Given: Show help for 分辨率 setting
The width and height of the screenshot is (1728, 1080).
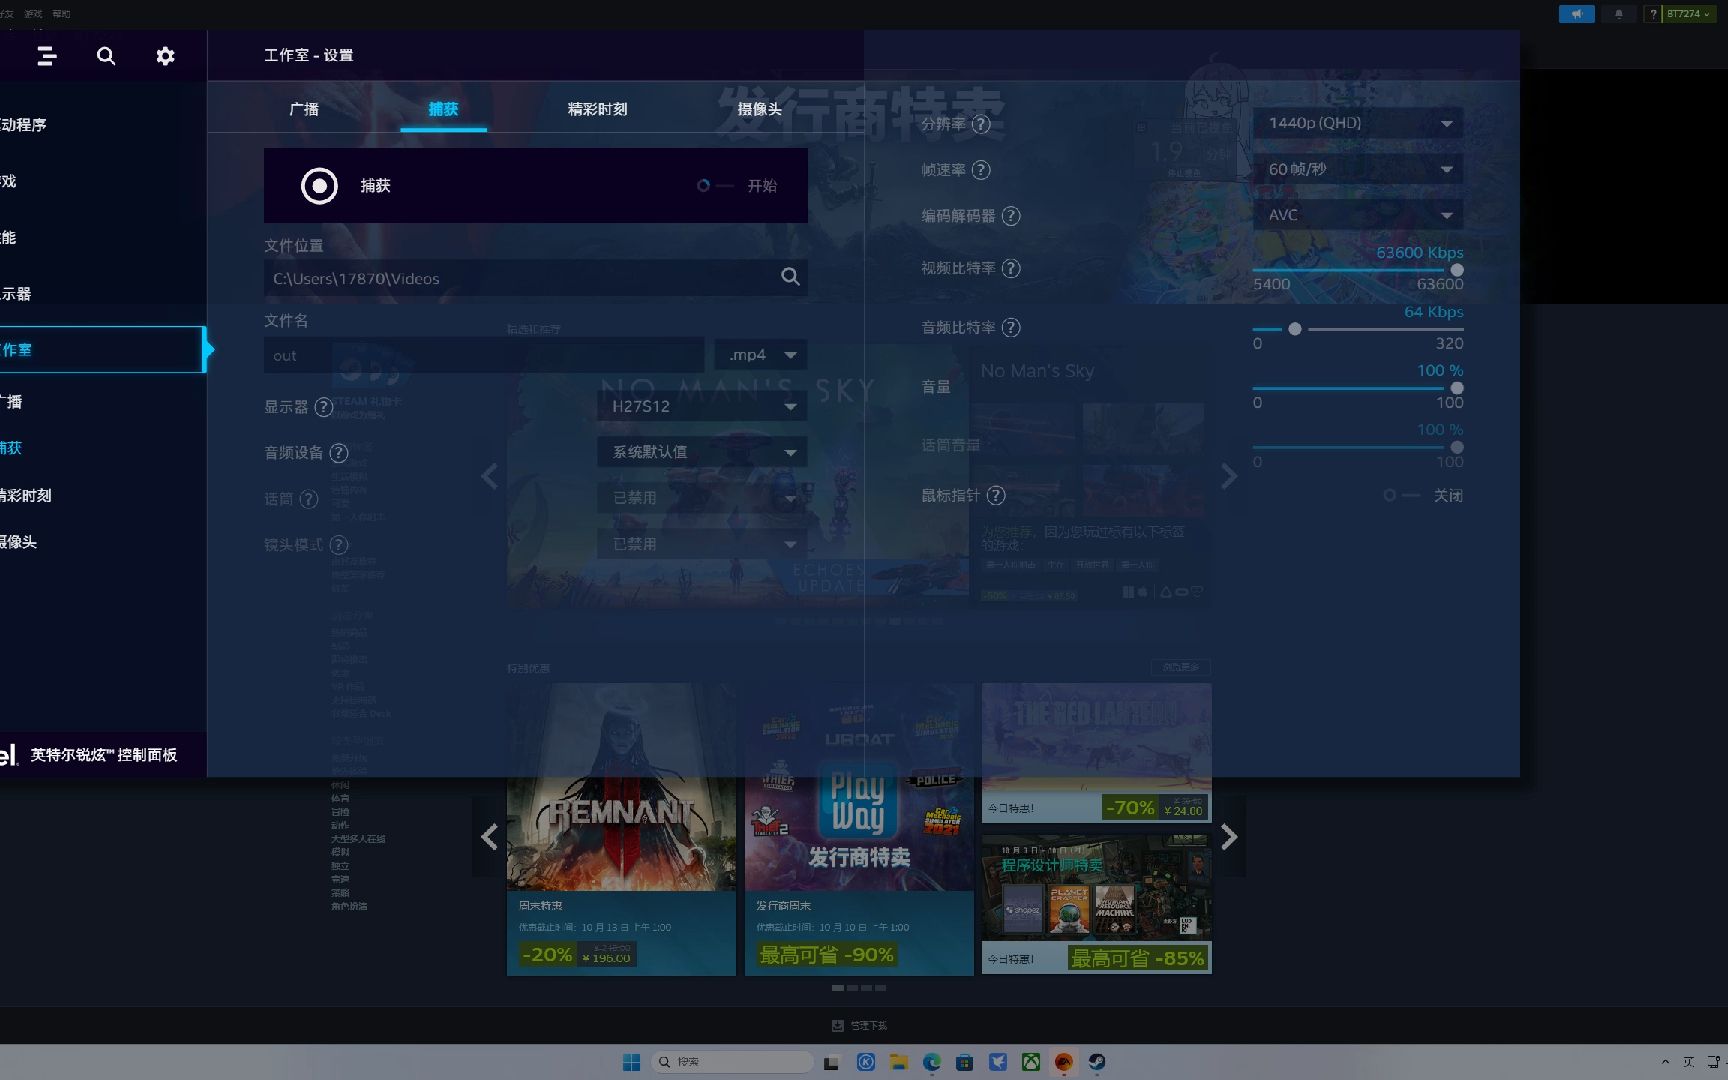Looking at the screenshot, I should pos(981,124).
